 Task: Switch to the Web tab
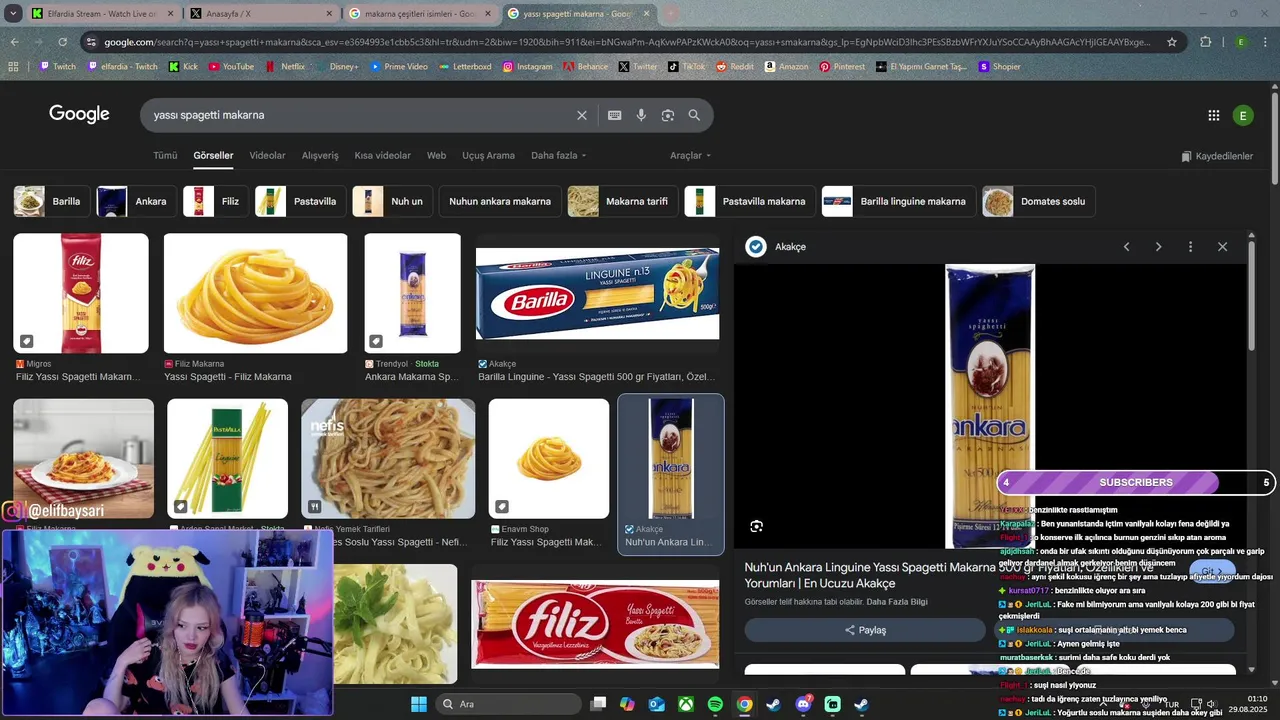coord(436,156)
